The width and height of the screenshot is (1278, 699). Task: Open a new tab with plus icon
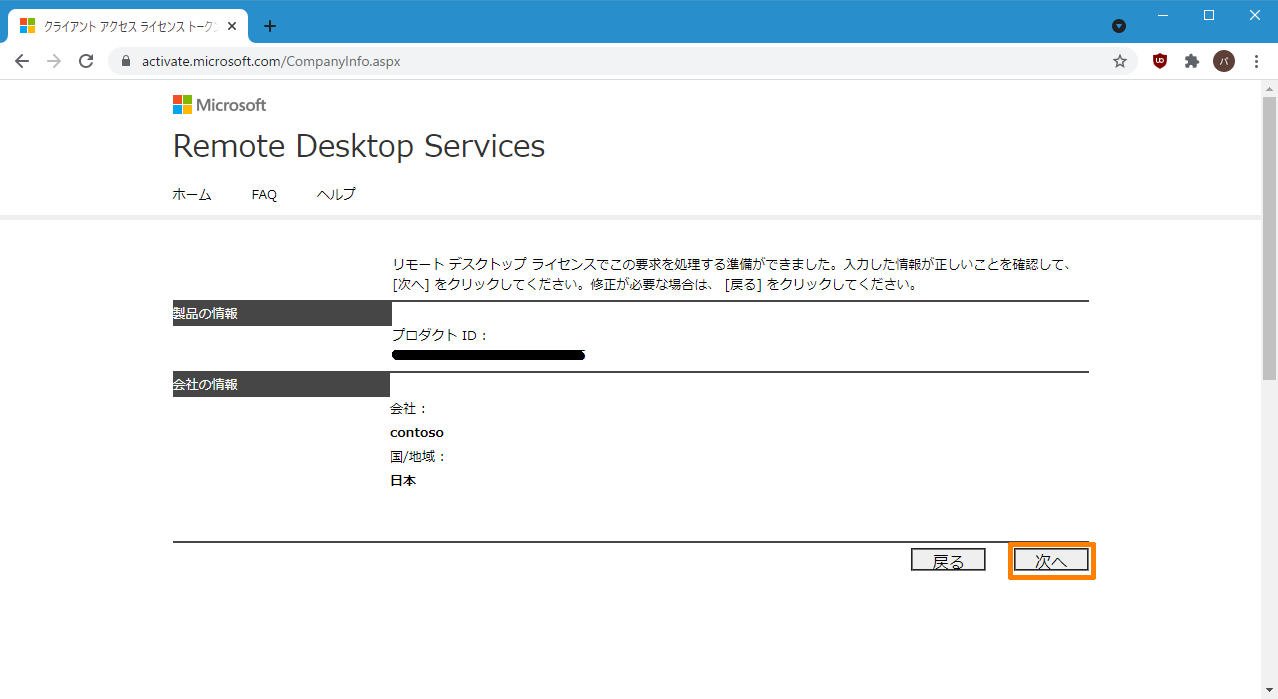(x=270, y=26)
